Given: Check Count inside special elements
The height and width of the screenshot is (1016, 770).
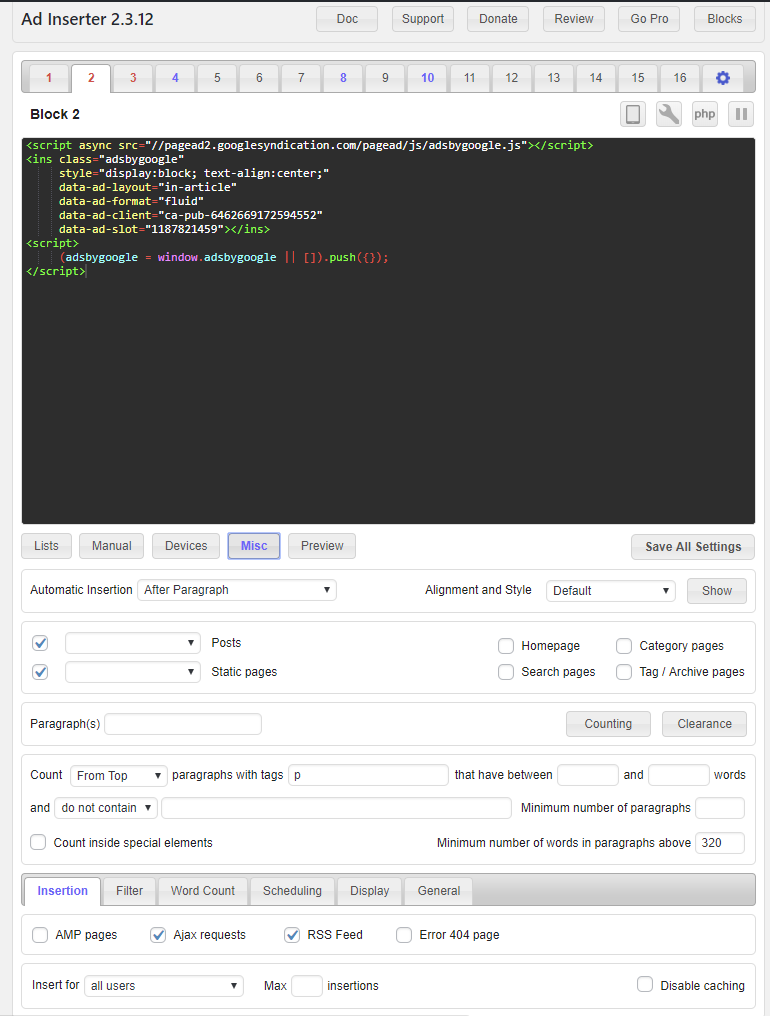Looking at the screenshot, I should [x=38, y=842].
